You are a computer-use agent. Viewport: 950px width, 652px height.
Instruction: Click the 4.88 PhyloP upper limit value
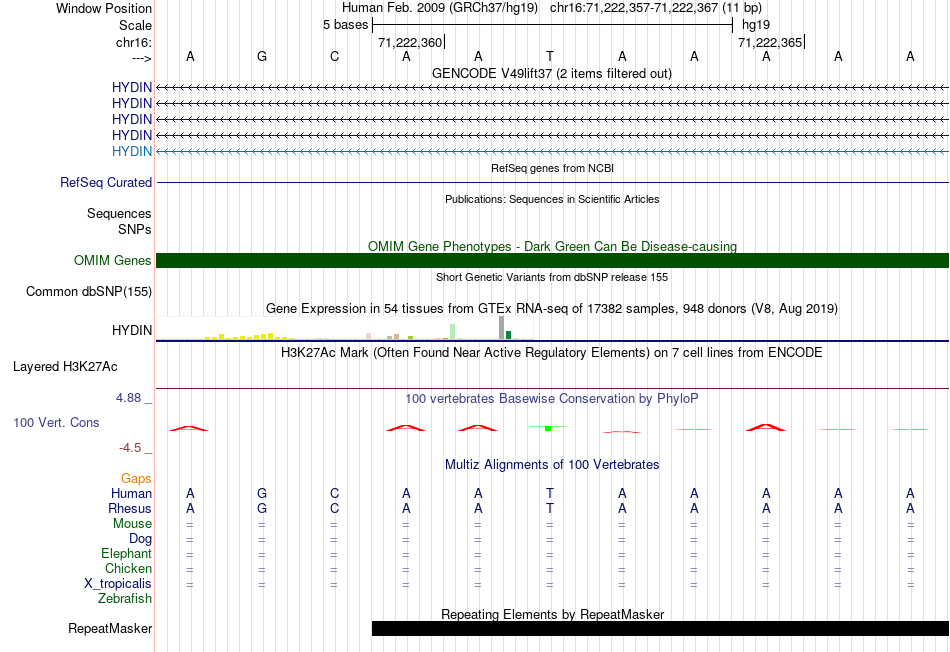(x=128, y=398)
